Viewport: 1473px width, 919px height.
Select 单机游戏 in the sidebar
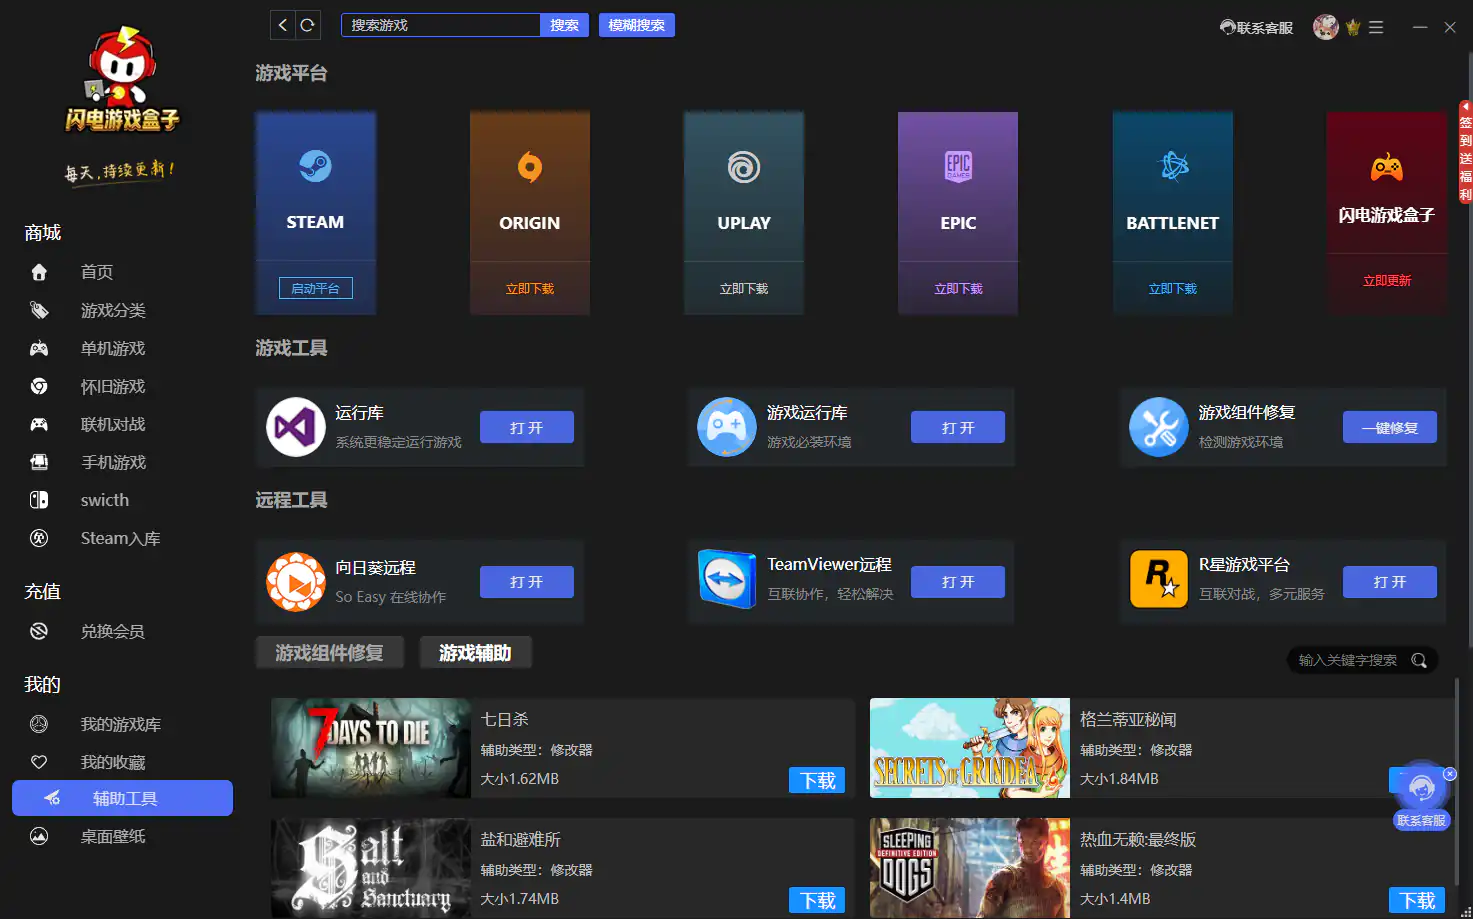[113, 348]
